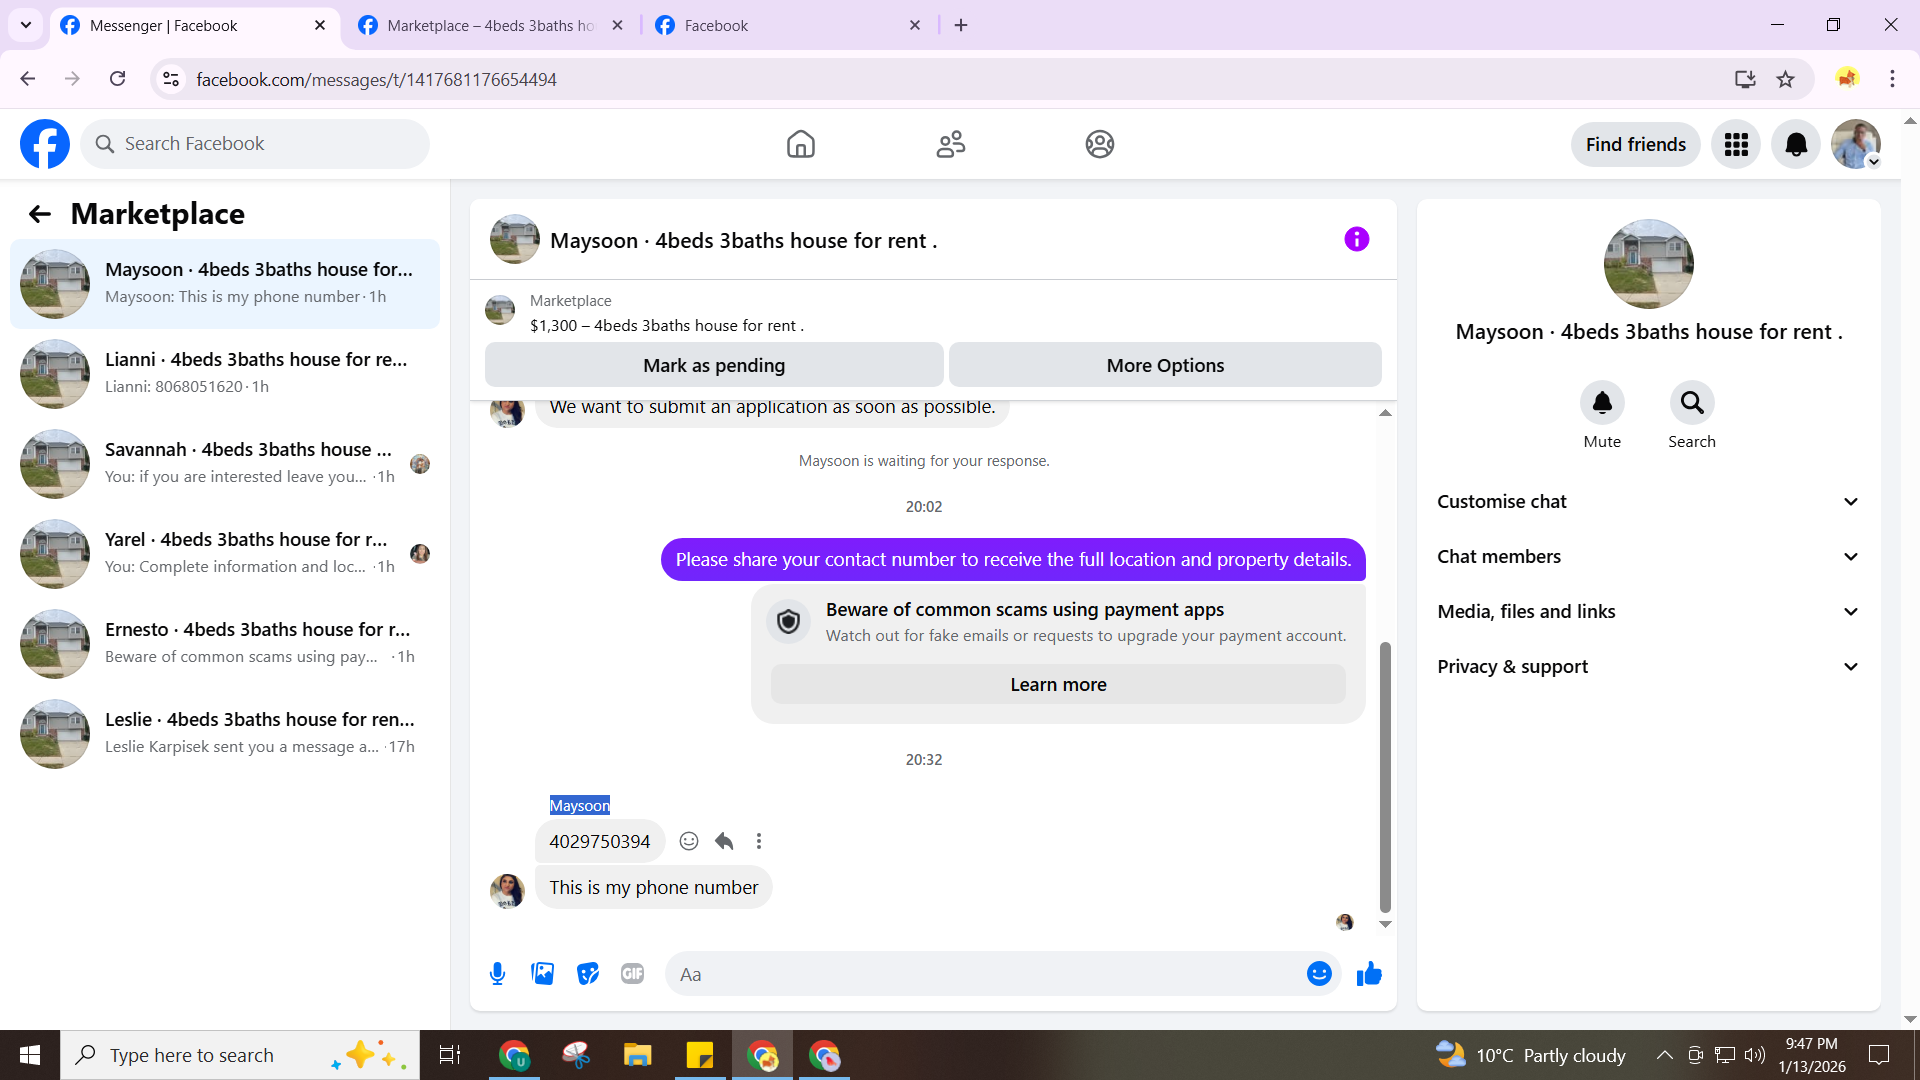Image resolution: width=1920 pixels, height=1080 pixels.
Task: Reply to the 4029750394 message
Action: point(724,841)
